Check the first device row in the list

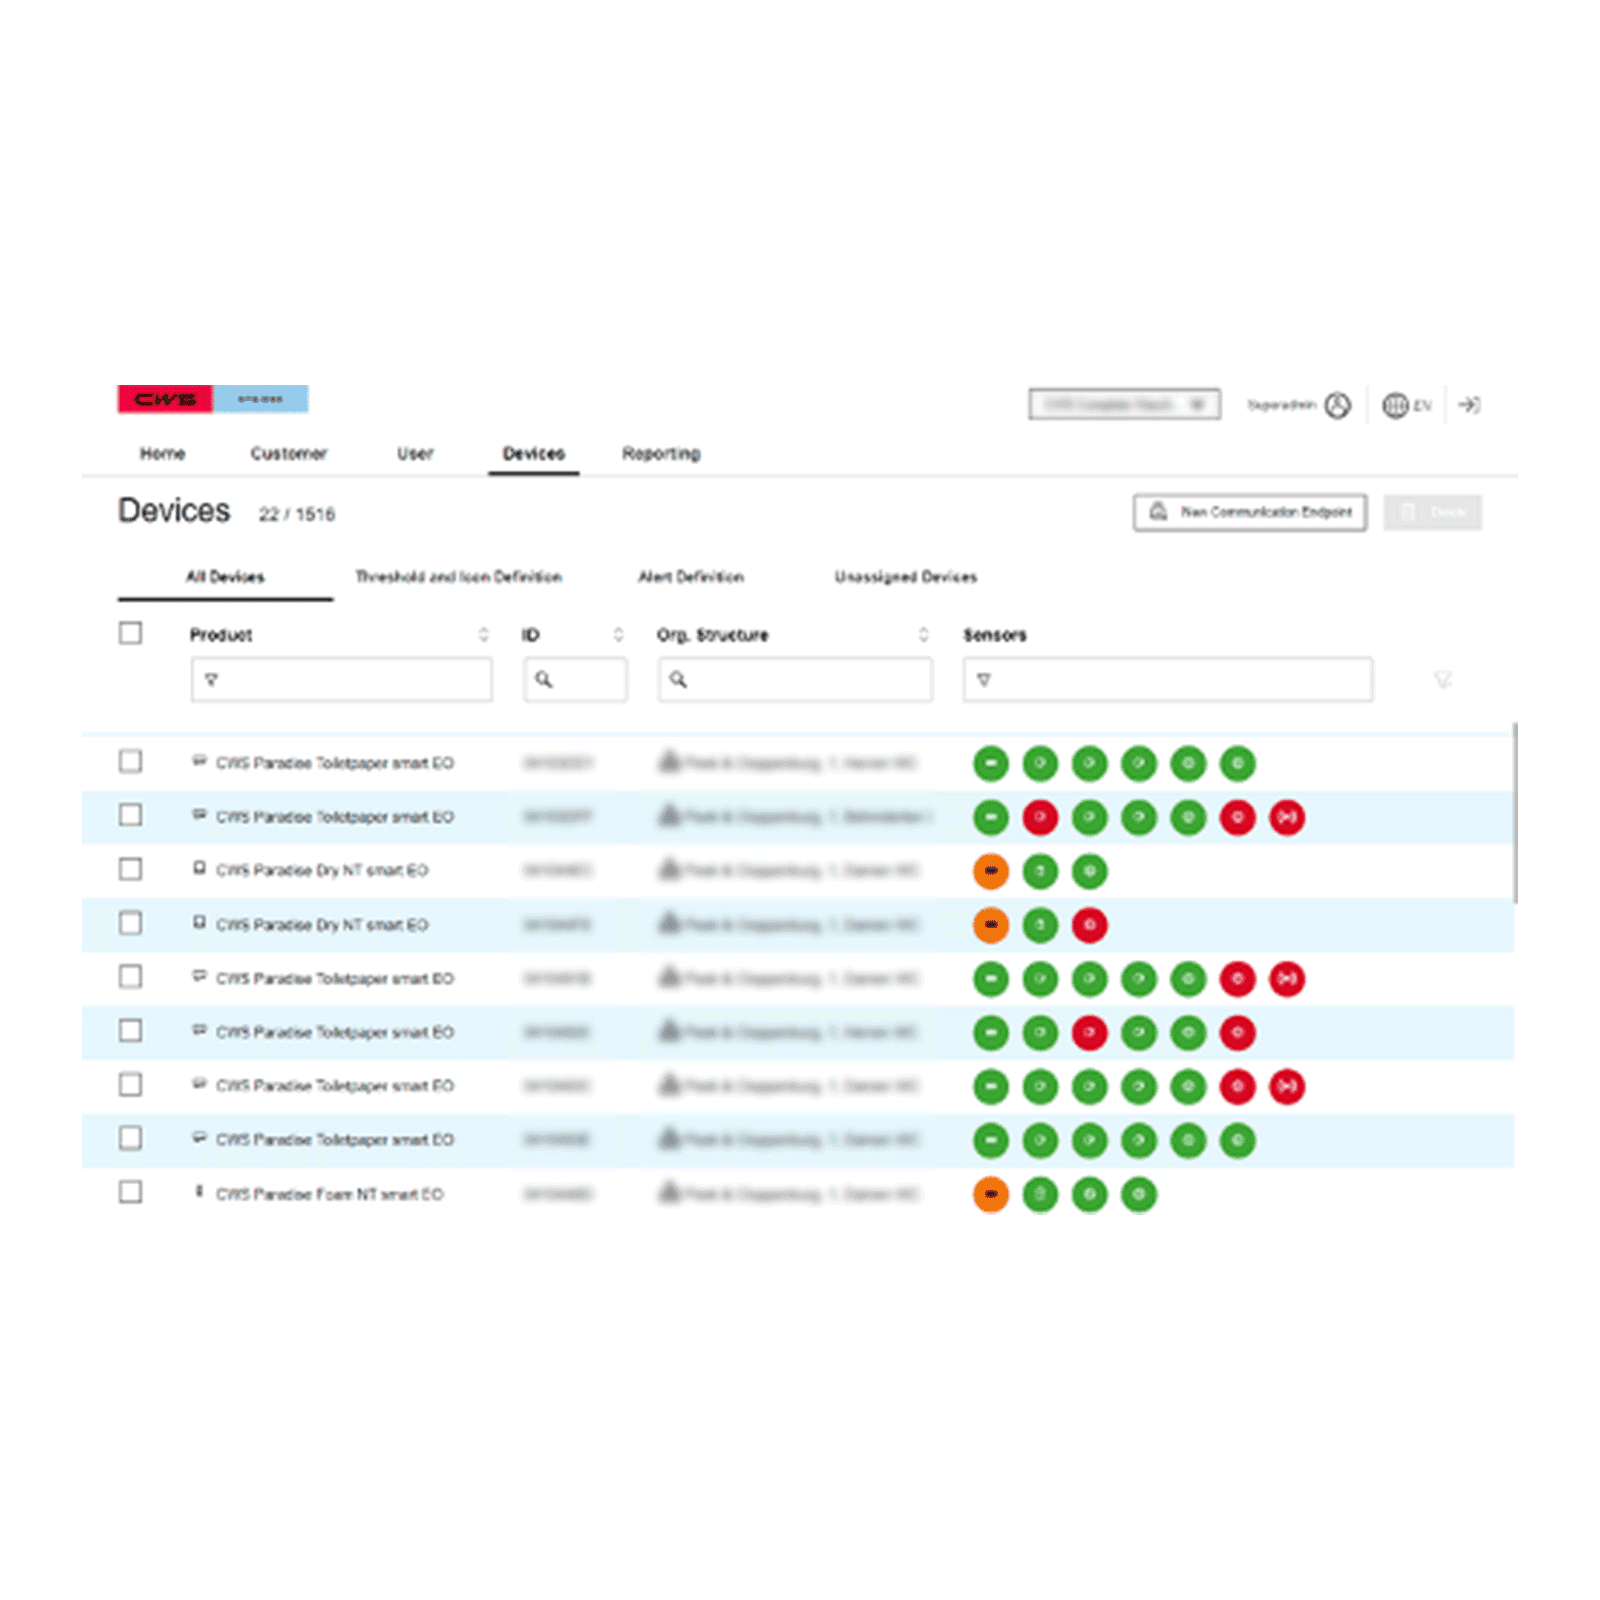click(130, 761)
